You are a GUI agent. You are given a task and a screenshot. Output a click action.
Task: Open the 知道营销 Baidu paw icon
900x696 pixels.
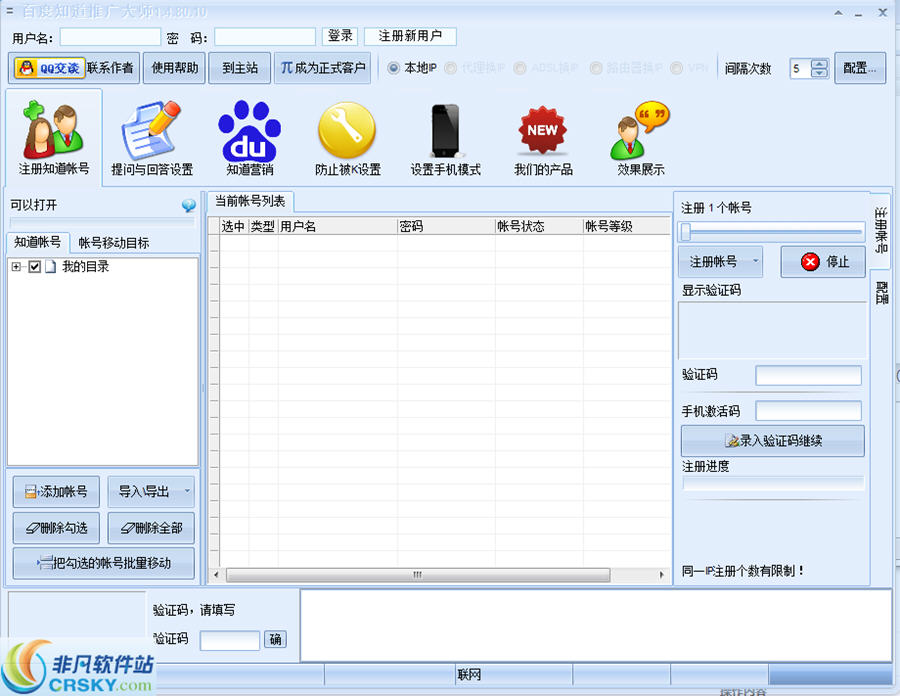point(249,138)
